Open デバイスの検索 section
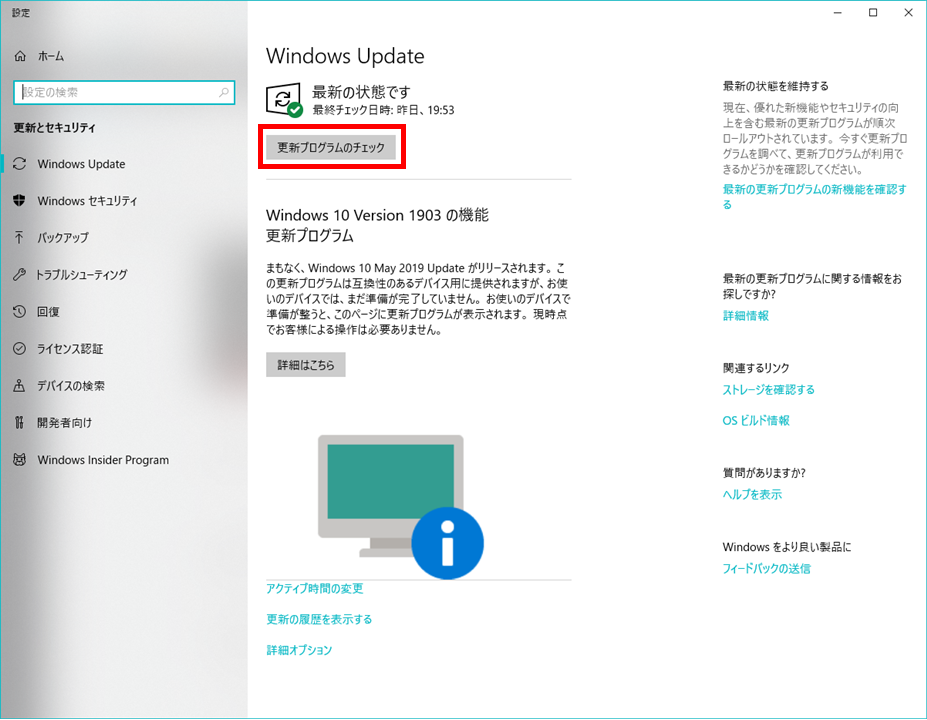 [x=70, y=385]
